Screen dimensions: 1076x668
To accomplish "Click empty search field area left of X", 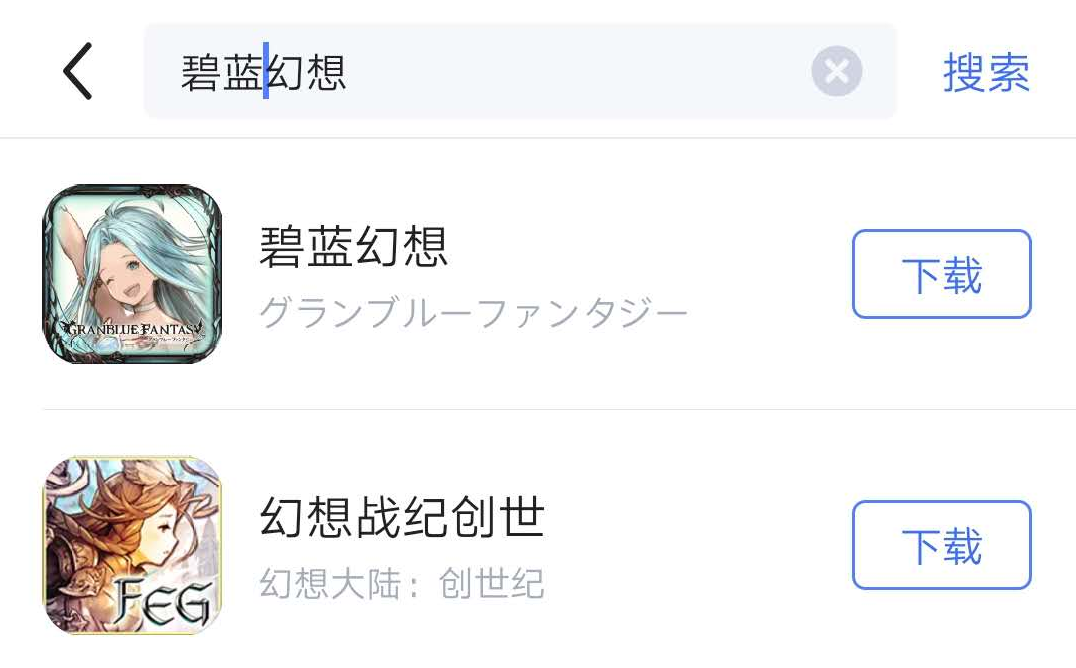I will 576,71.
